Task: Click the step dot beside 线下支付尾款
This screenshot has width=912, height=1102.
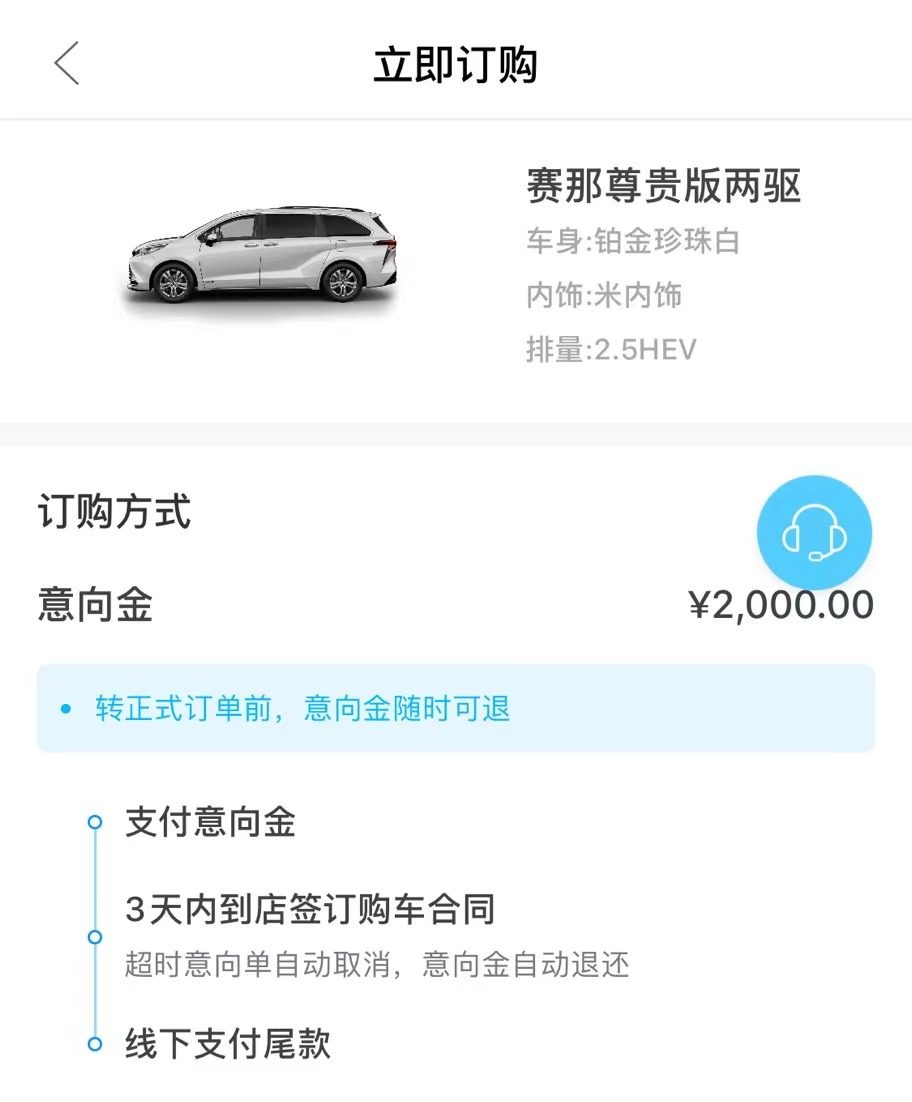Action: point(95,1044)
